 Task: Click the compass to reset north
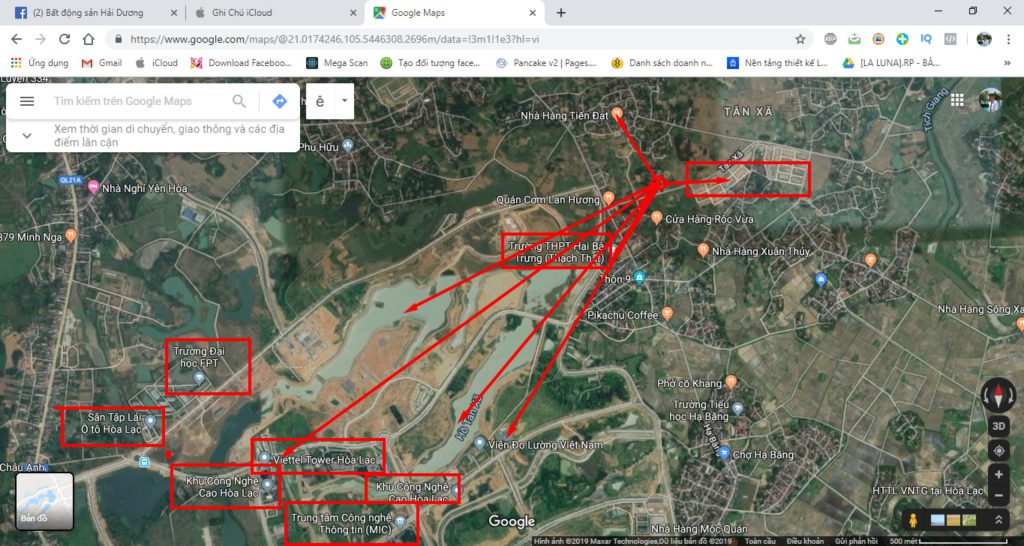pyautogui.click(x=998, y=394)
